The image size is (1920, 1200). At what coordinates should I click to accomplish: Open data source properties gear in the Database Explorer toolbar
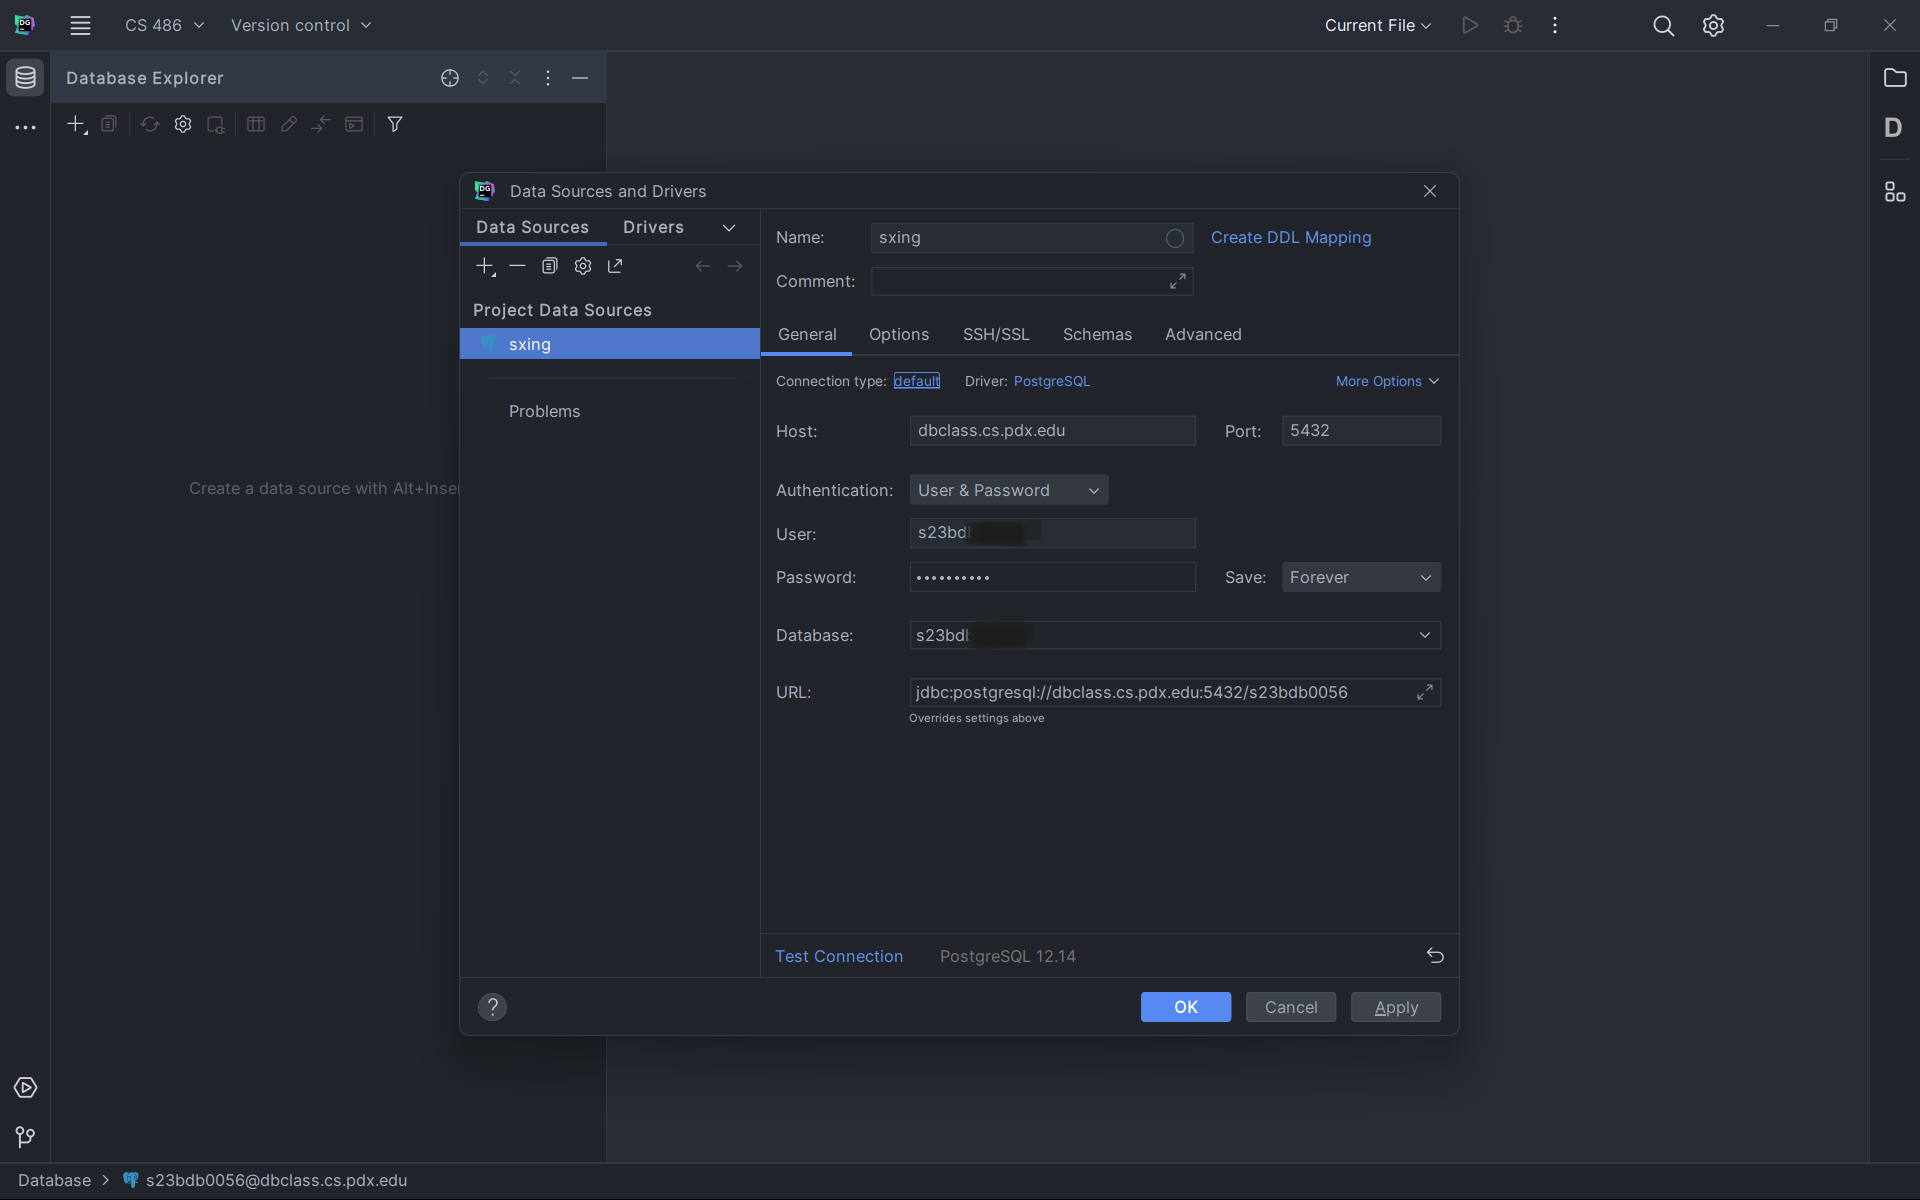click(183, 124)
